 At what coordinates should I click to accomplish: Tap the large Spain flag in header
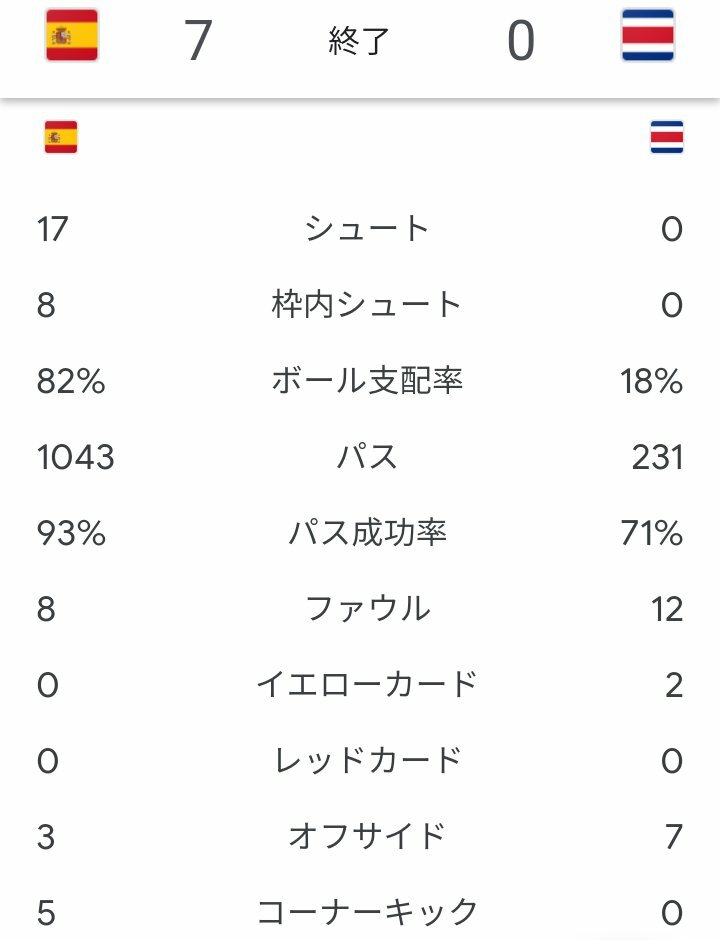[72, 35]
